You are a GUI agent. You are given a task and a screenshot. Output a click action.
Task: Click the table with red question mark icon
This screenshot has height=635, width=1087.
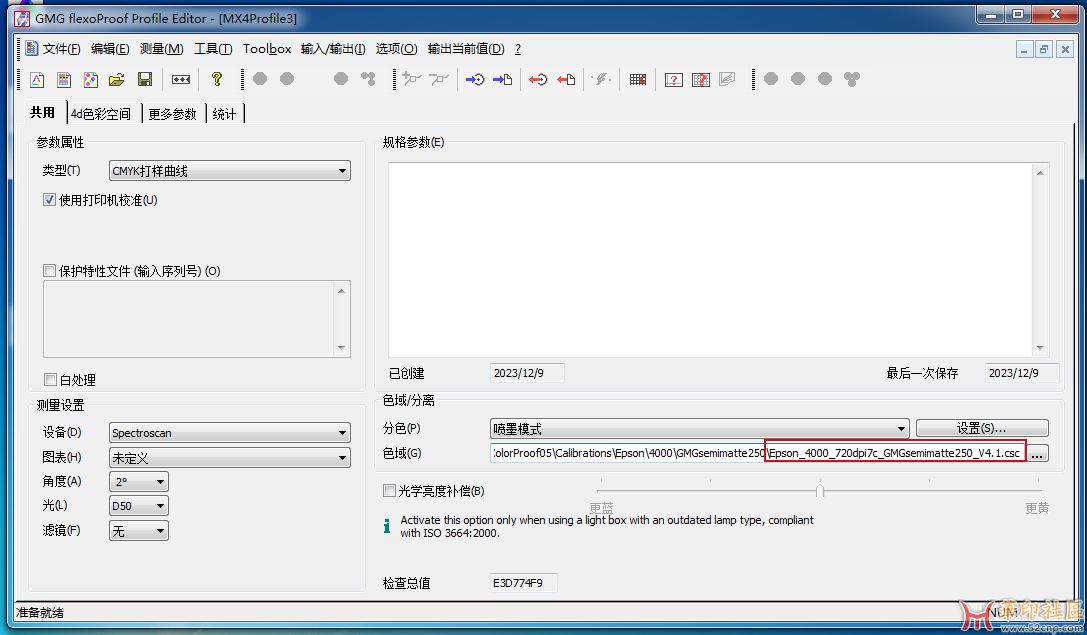point(701,80)
